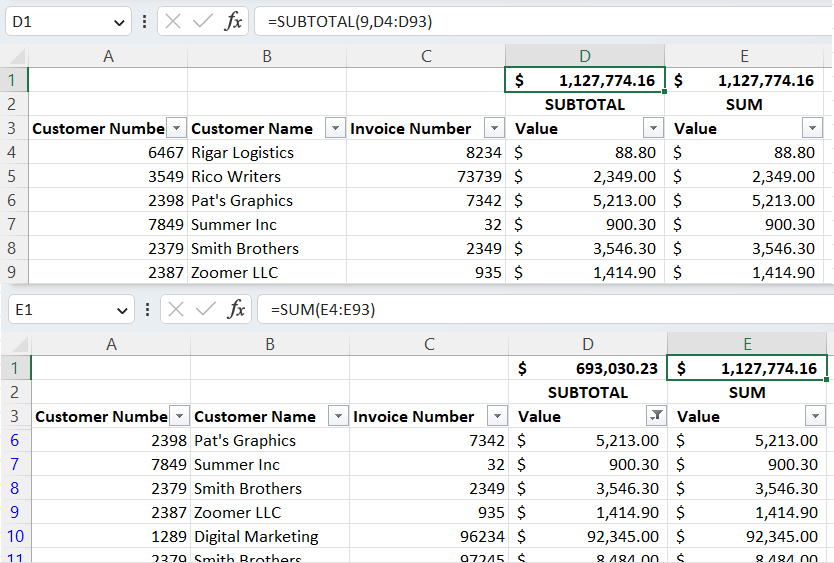Select all cells via corner triangle in bottom sheet
The width and height of the screenshot is (834, 563).
(20, 344)
